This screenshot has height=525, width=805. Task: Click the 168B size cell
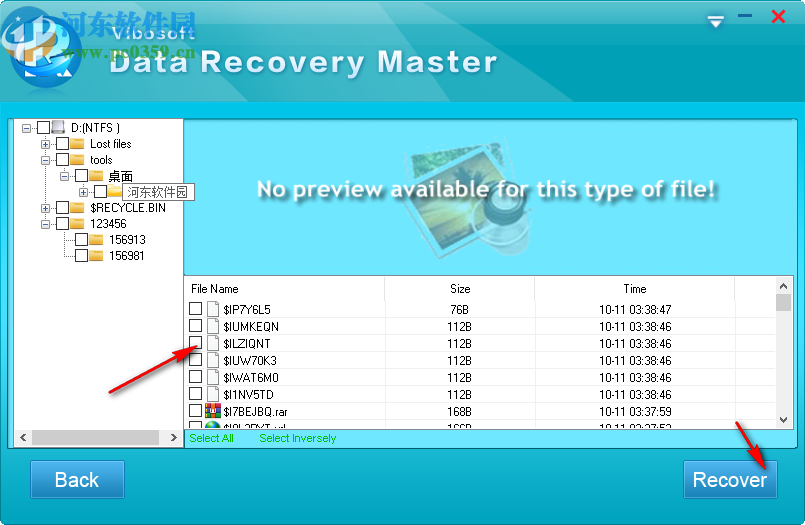point(459,412)
